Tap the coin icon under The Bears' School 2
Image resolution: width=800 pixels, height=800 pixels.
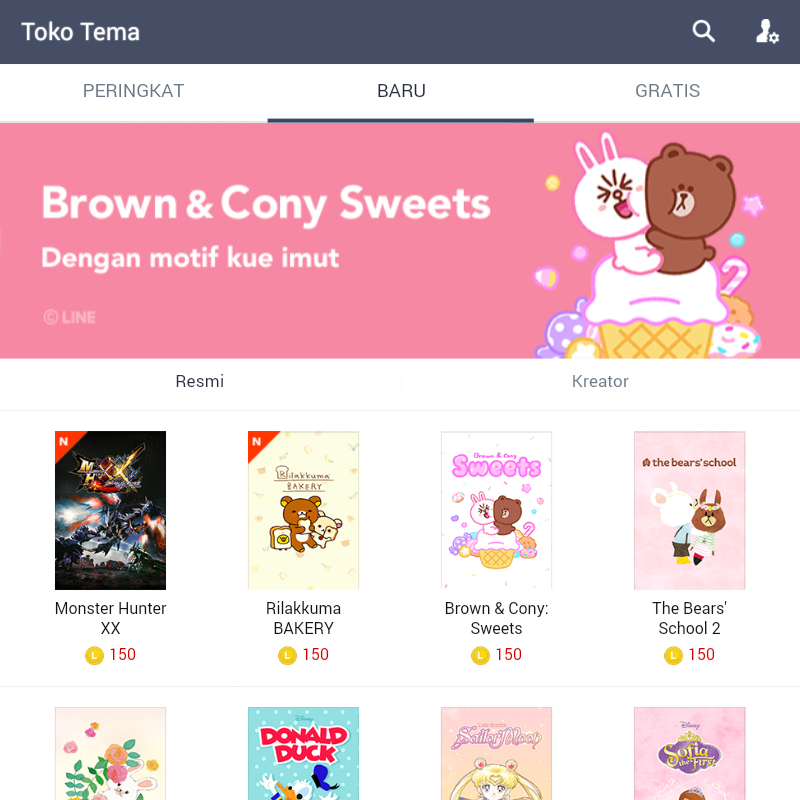pyautogui.click(x=673, y=655)
